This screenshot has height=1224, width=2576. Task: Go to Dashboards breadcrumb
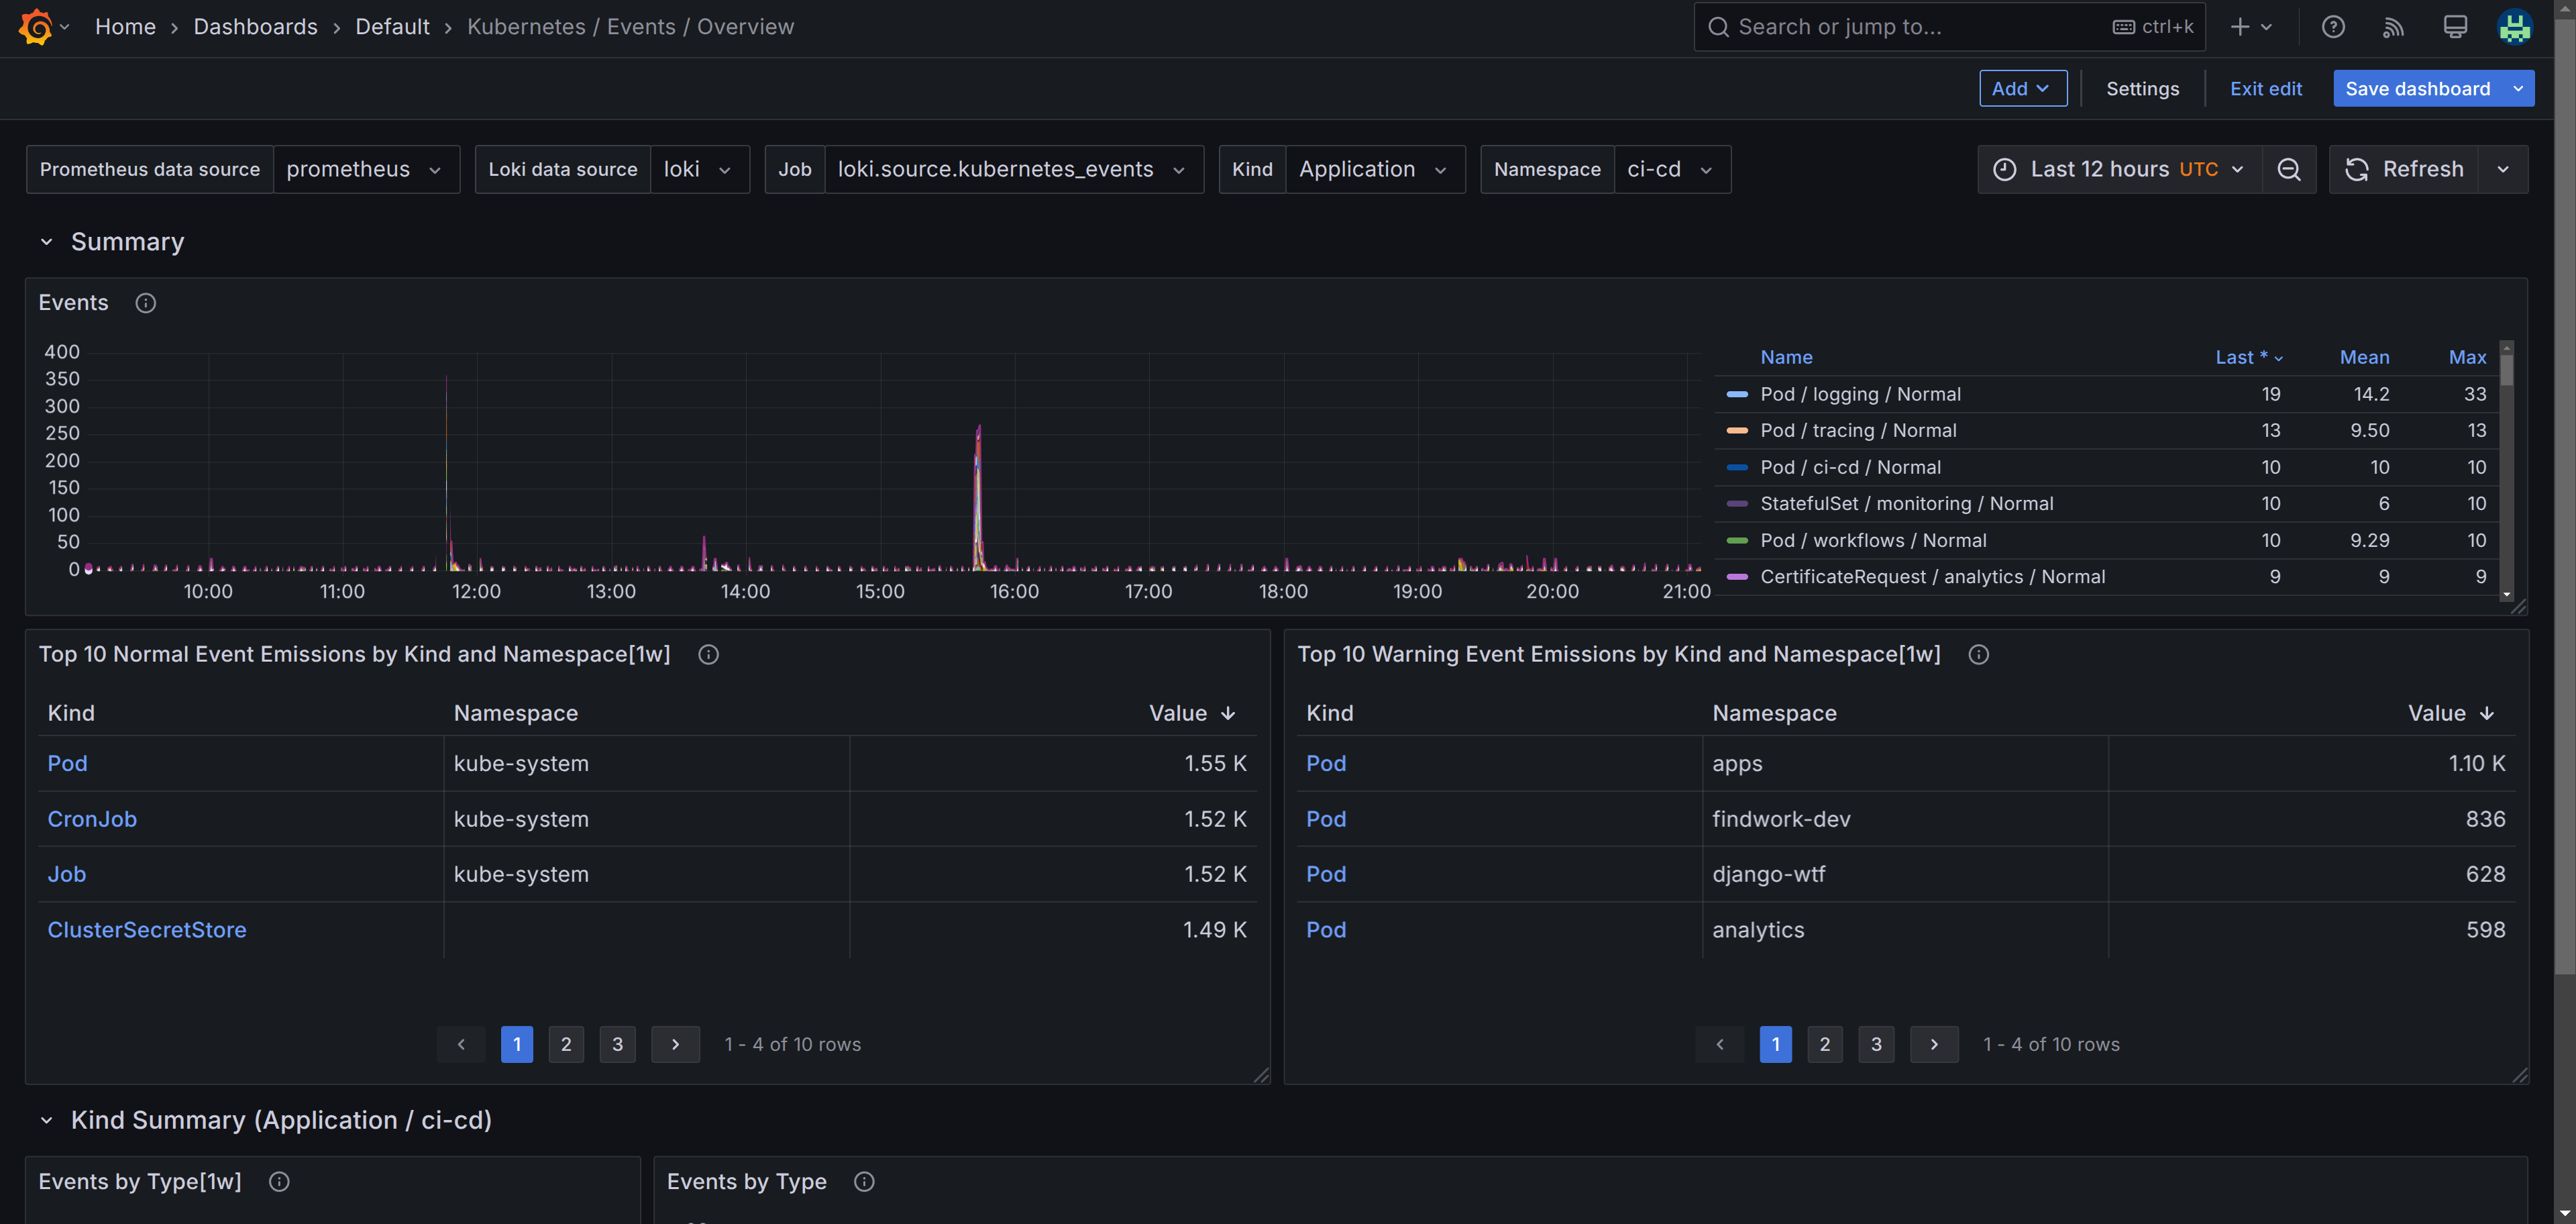255,27
